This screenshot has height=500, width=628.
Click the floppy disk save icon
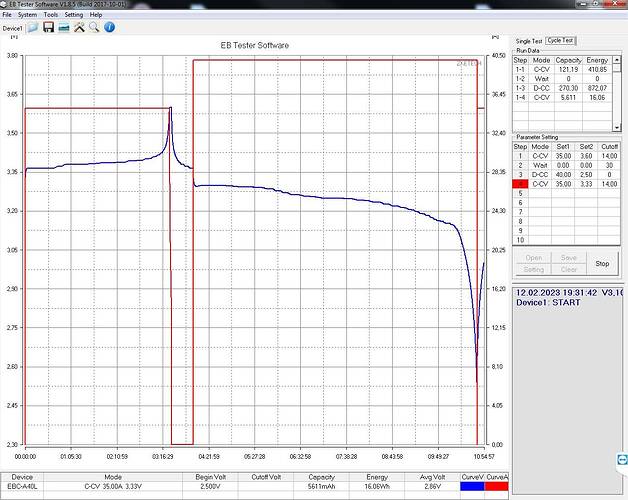pos(48,27)
